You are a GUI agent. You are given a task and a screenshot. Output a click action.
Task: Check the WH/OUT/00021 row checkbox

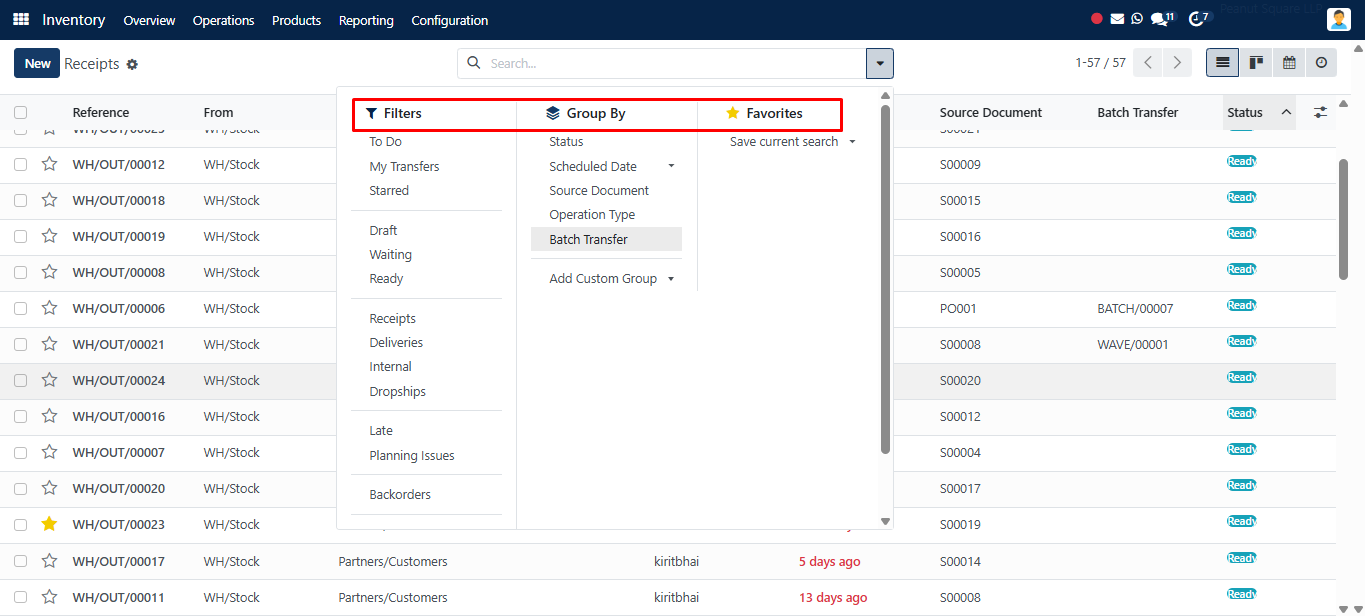coord(21,344)
